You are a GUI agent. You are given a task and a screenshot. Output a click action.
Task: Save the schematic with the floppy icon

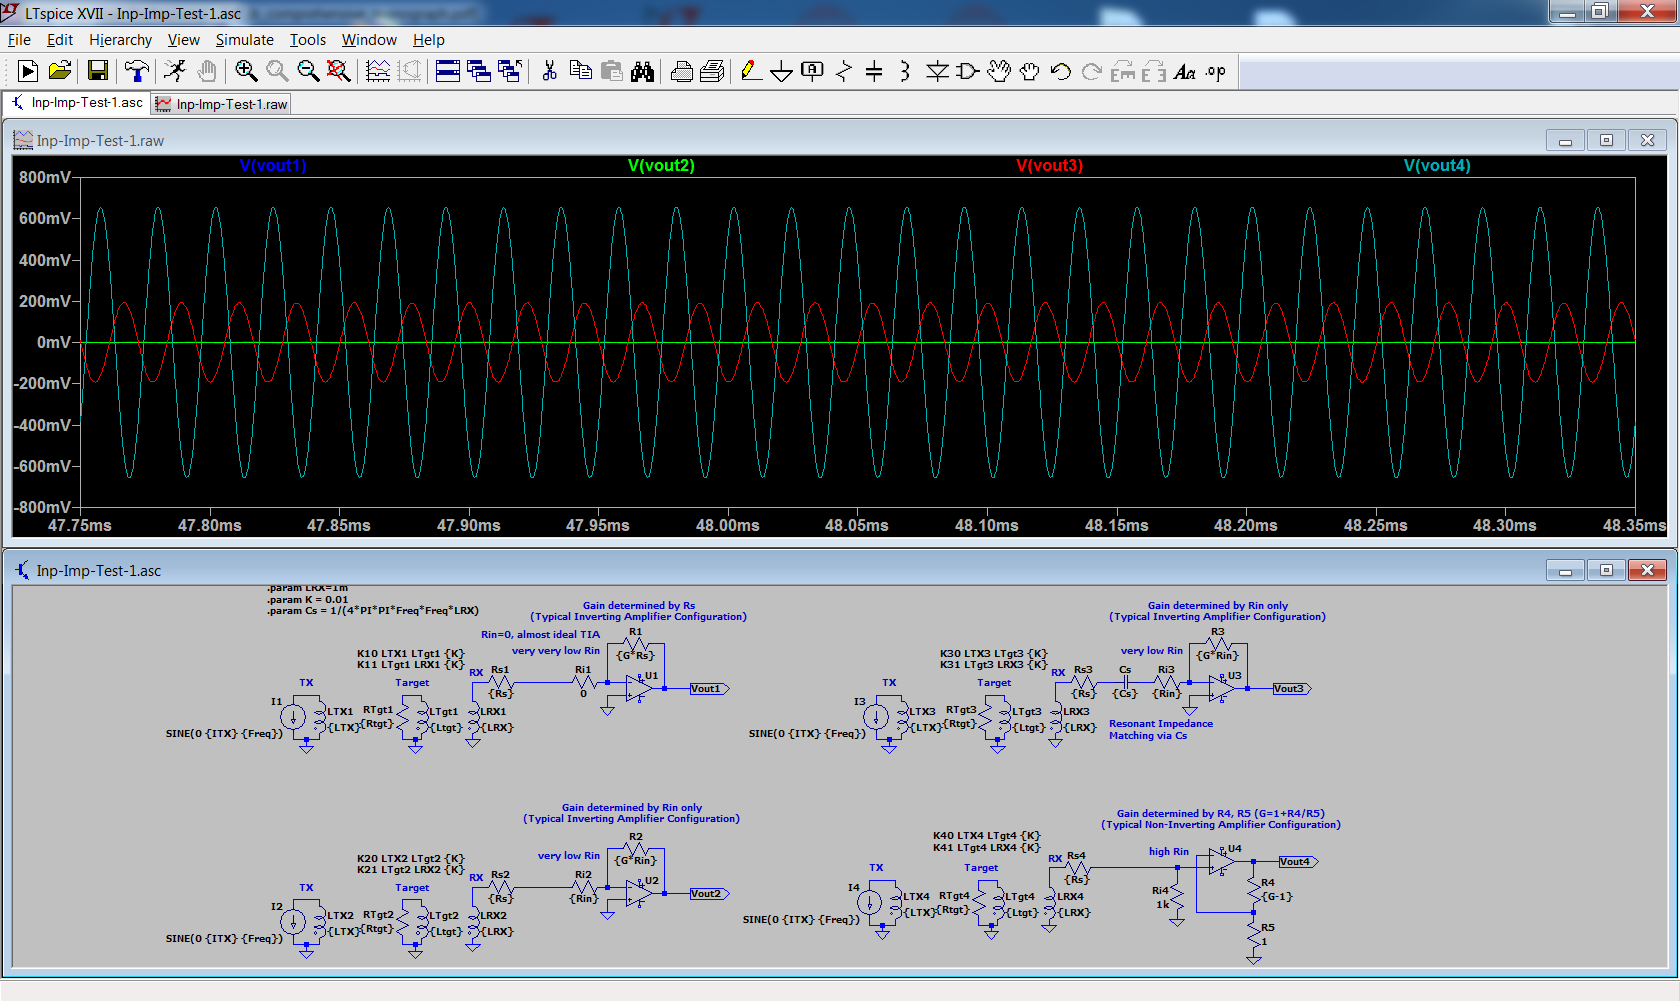[x=98, y=71]
